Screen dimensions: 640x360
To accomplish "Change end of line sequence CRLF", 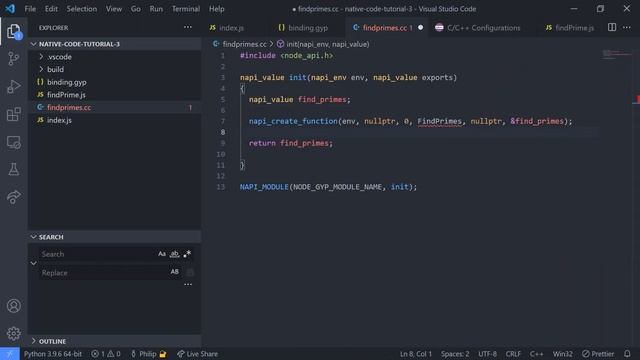I will [513, 354].
